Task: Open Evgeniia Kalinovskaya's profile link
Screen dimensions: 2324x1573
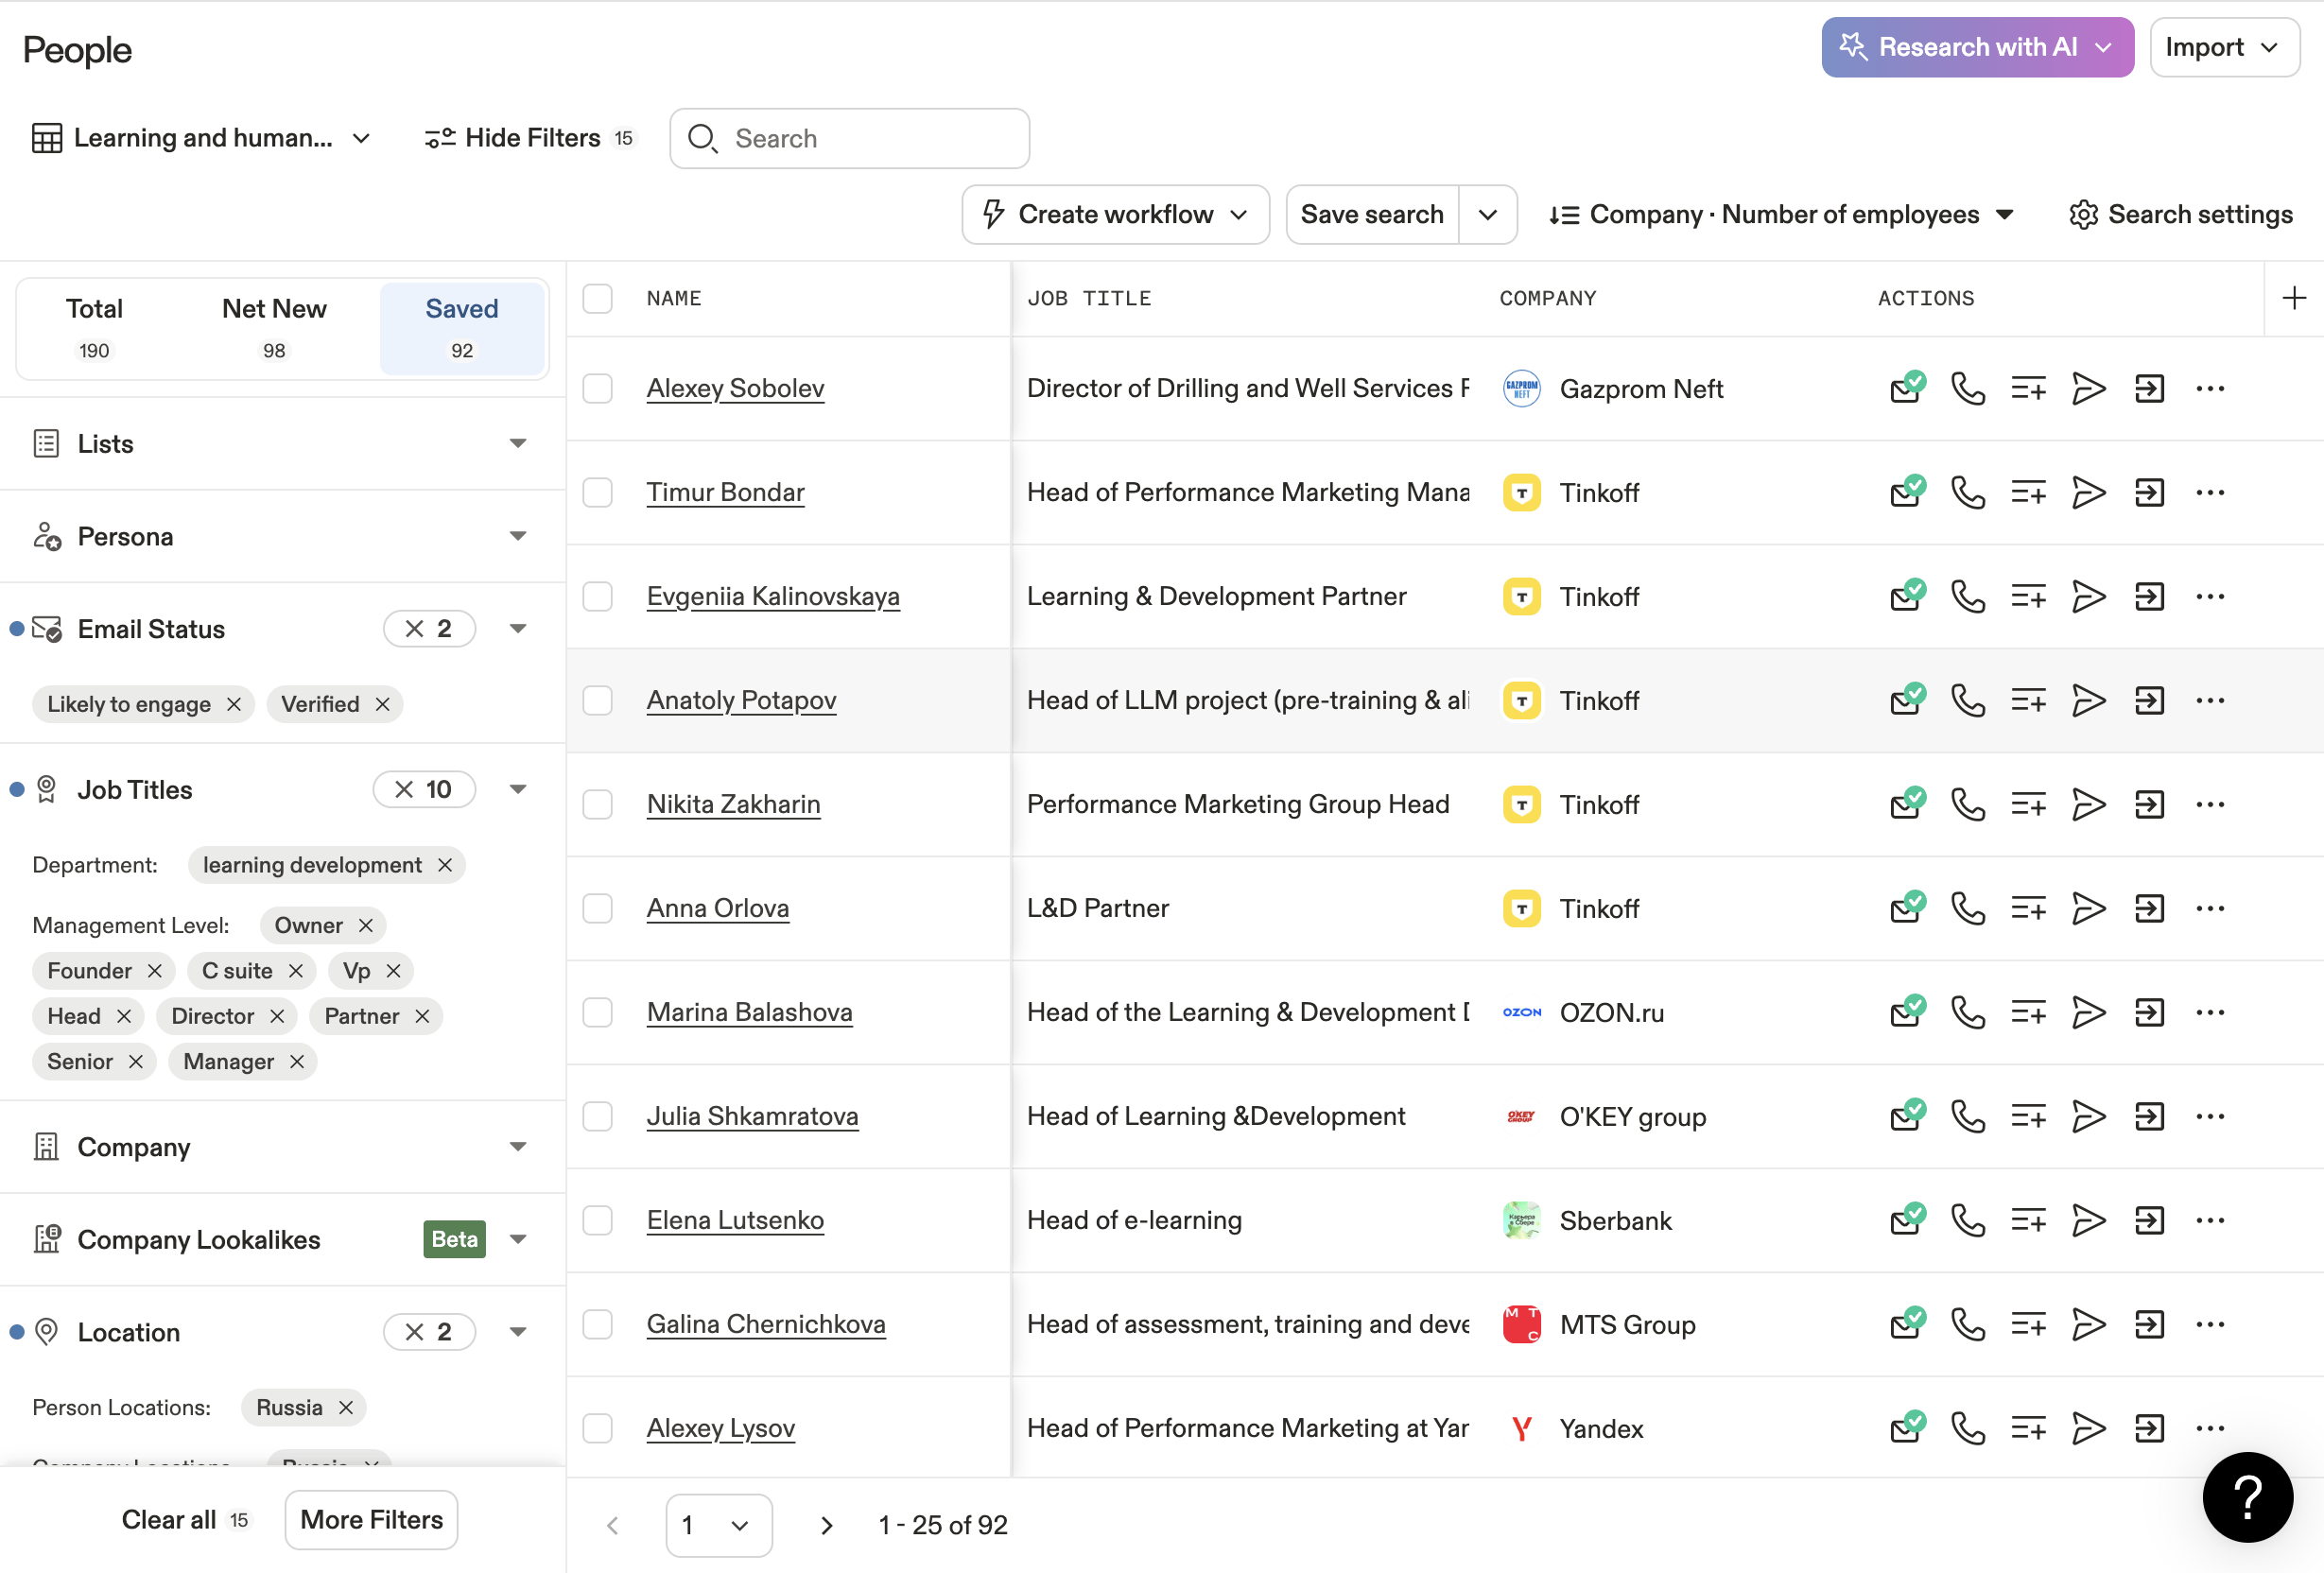Action: tap(772, 596)
